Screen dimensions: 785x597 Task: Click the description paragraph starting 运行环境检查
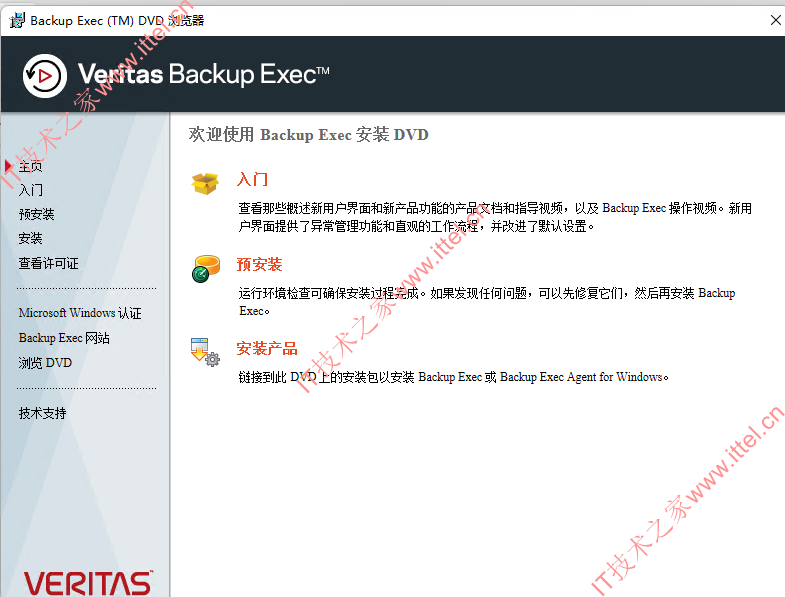click(487, 302)
